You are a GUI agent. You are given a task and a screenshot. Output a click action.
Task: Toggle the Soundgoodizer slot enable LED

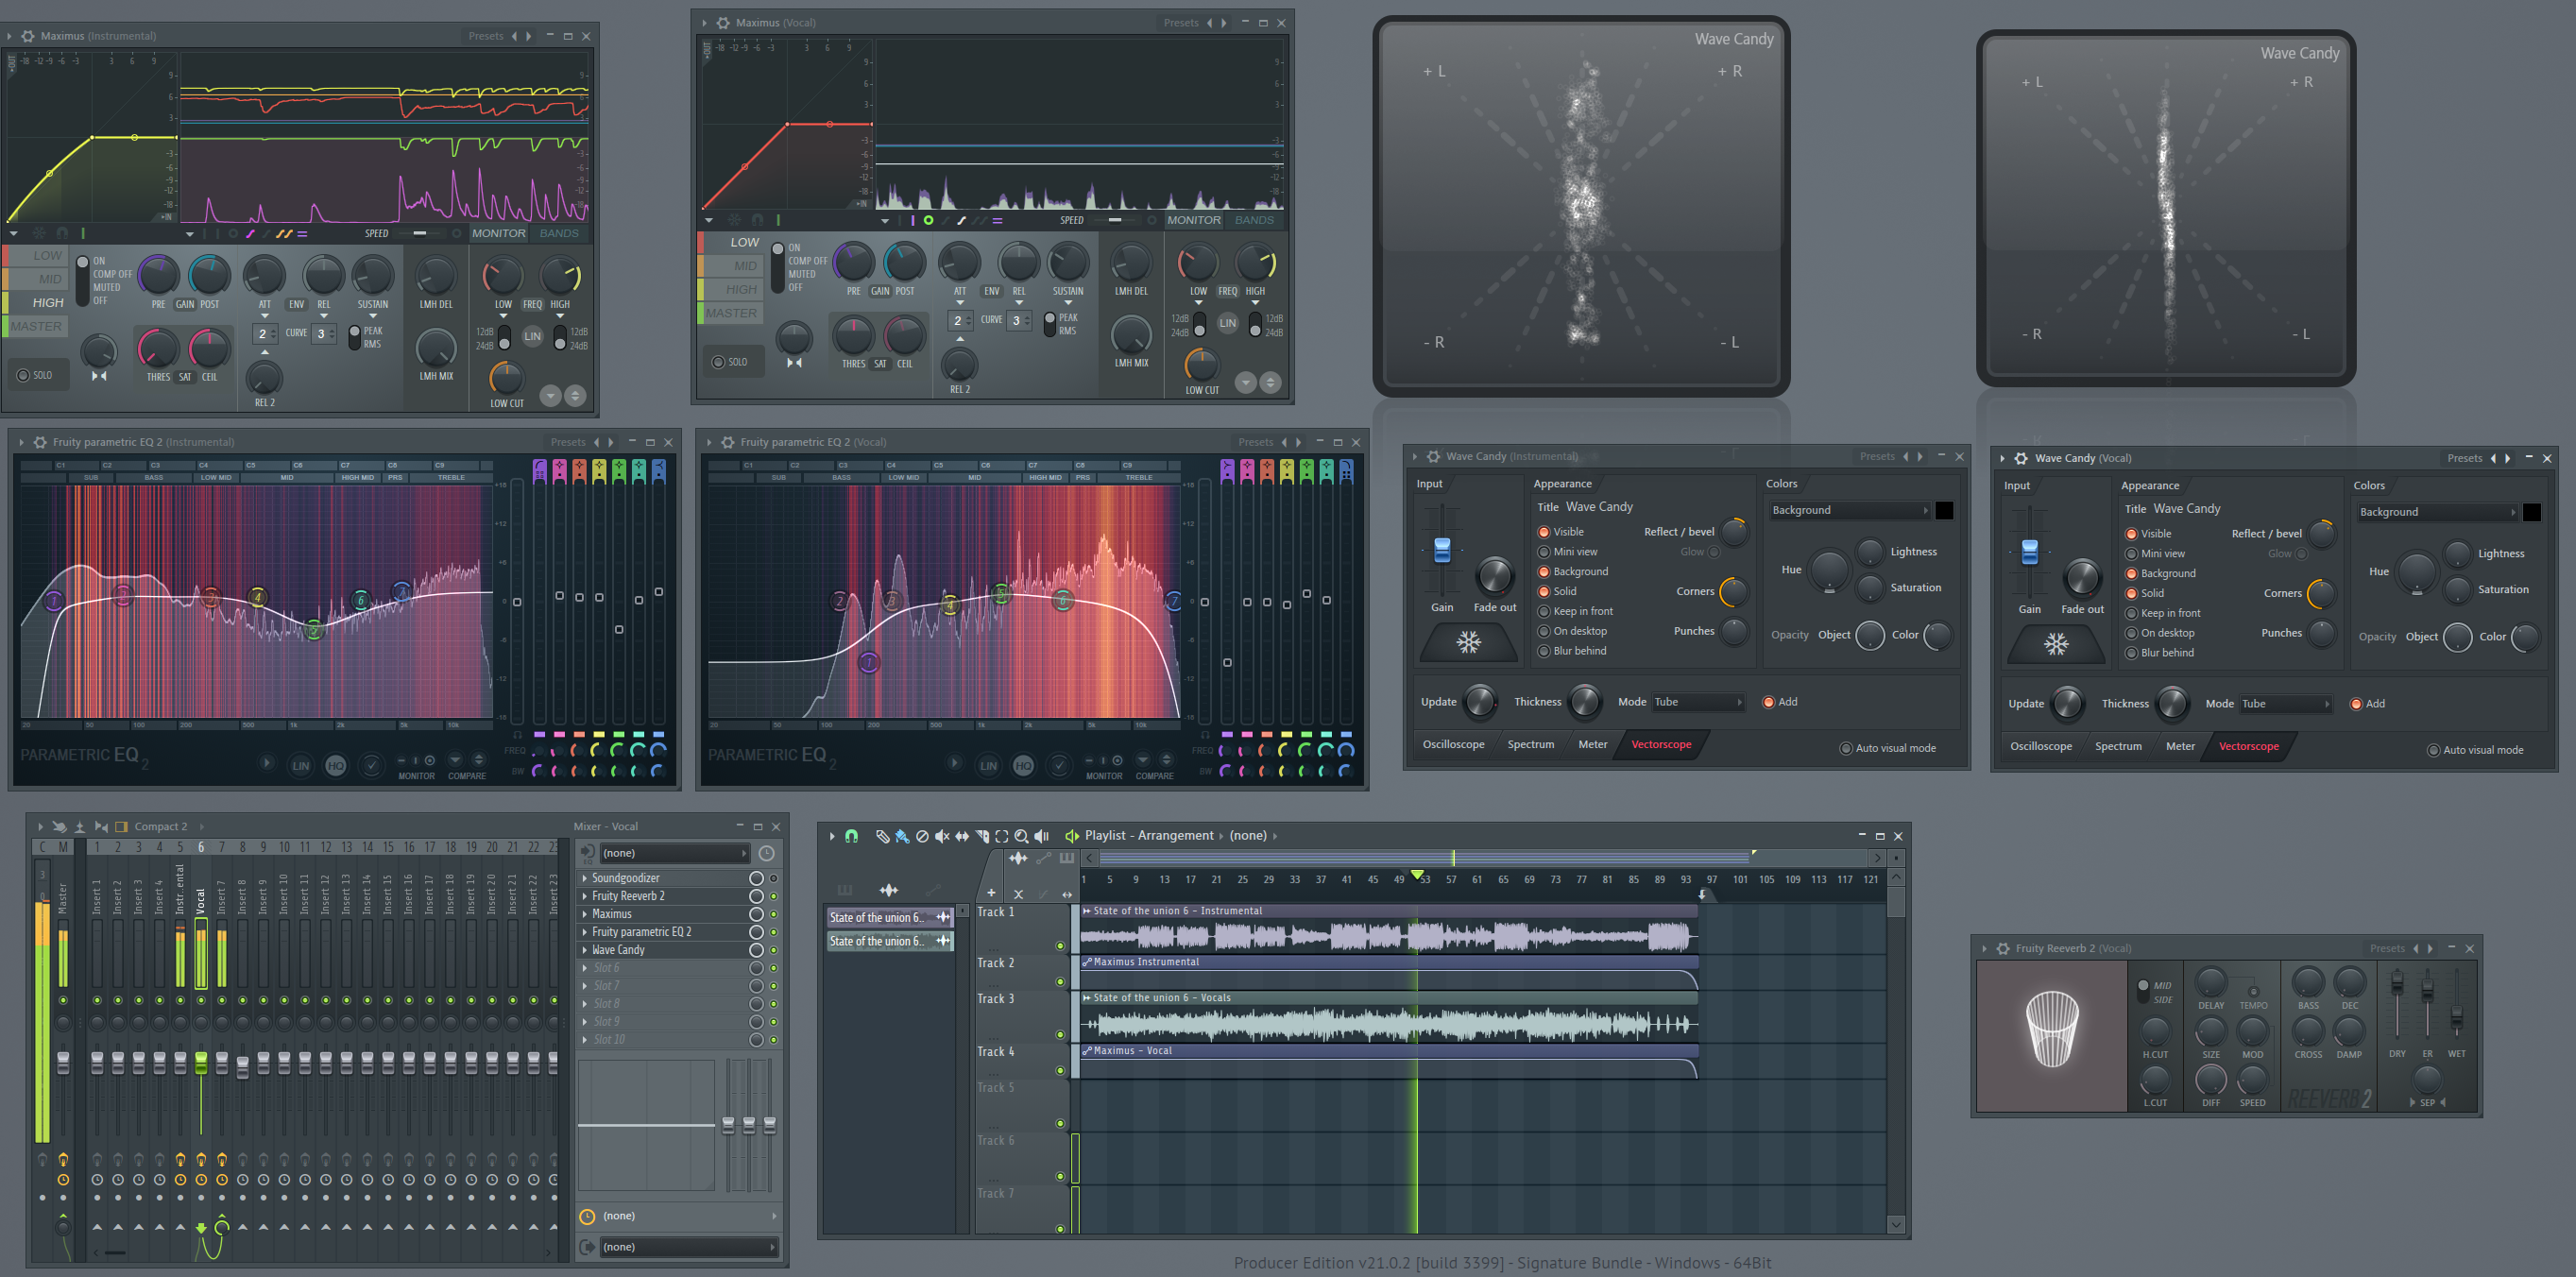pos(773,878)
